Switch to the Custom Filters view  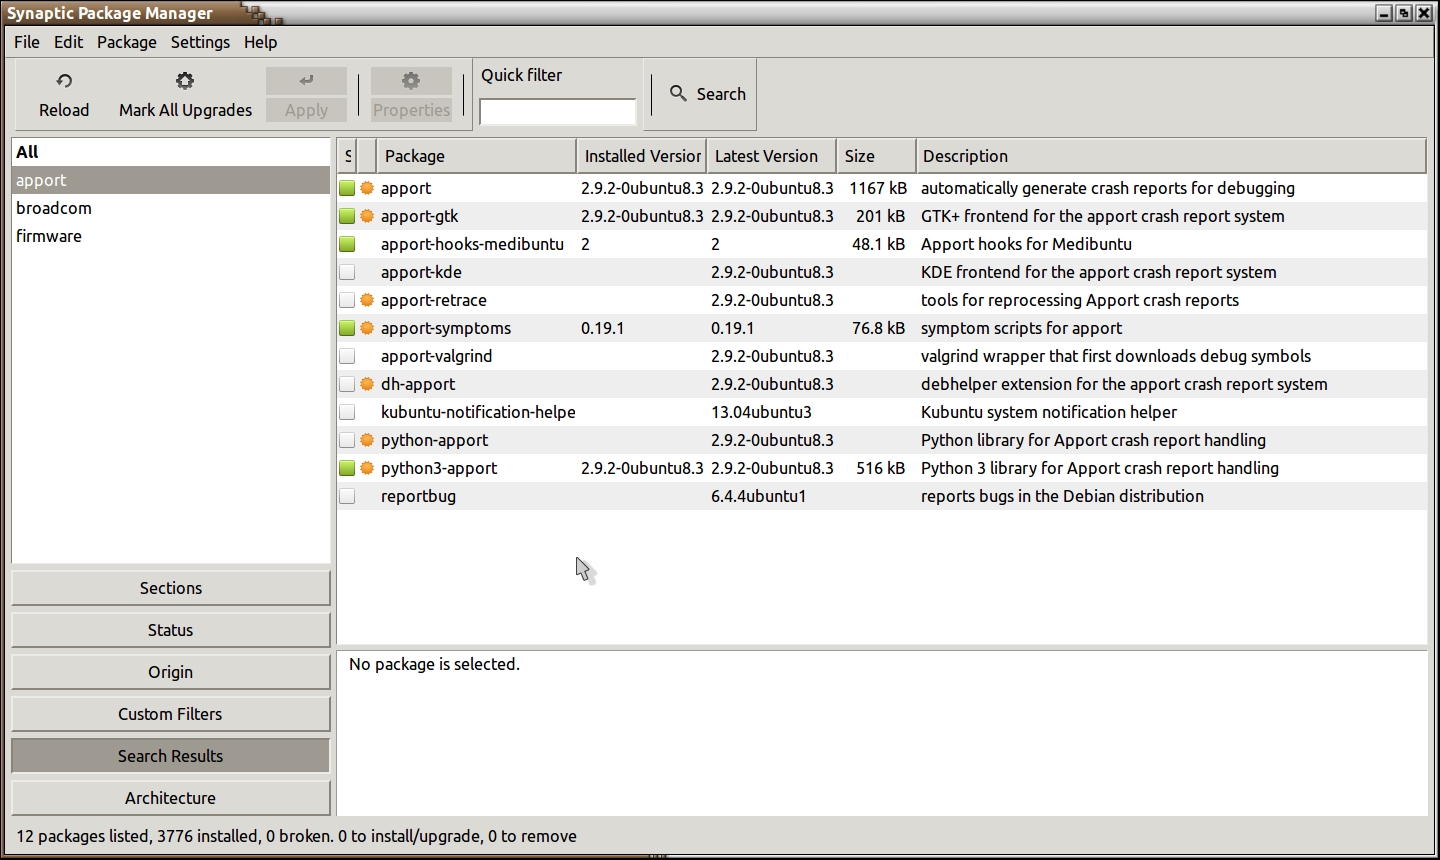click(170, 714)
